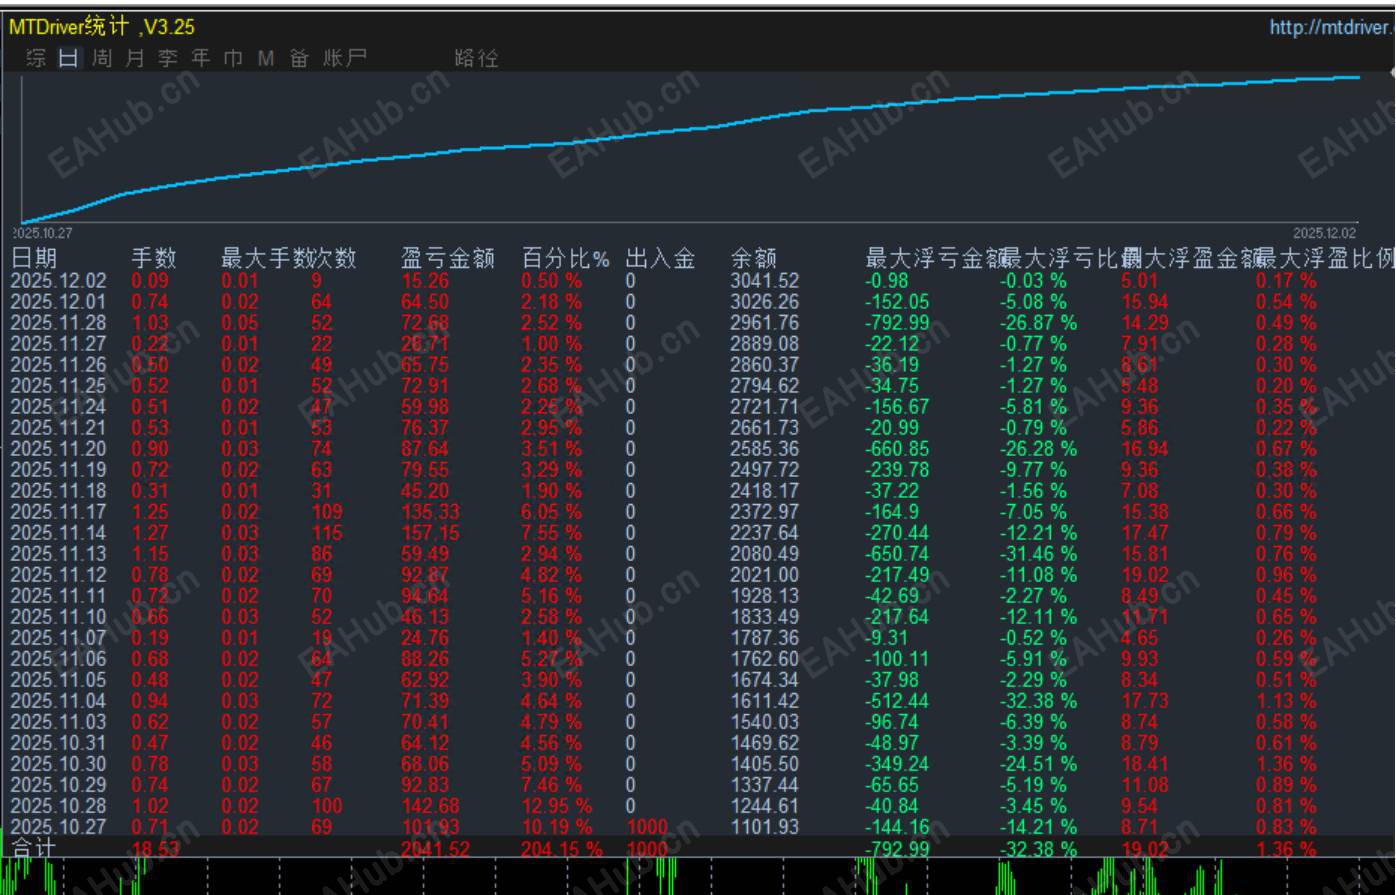Image resolution: width=1396 pixels, height=895 pixels.
Task: Click floating loss ratio -26.87 %
Action: pos(1039,323)
